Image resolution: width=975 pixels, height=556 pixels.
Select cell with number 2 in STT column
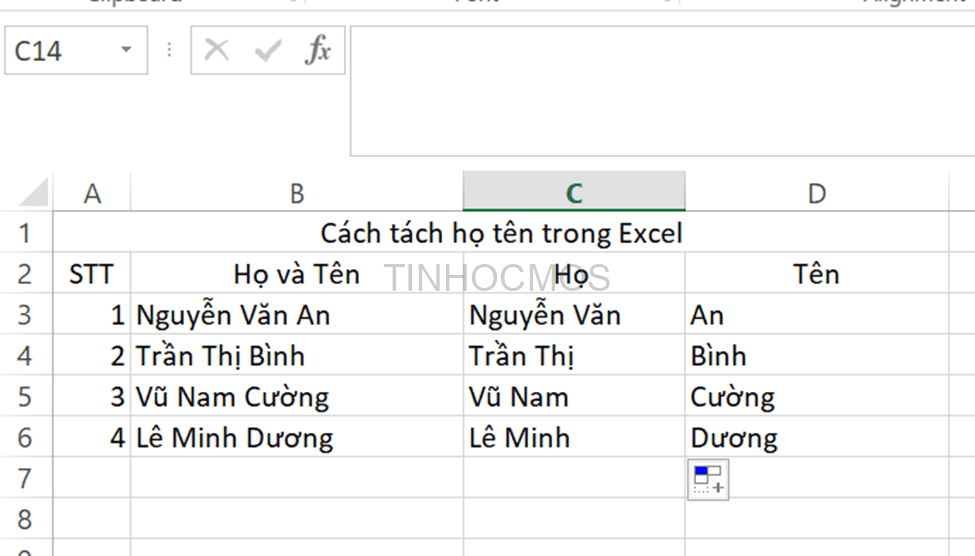click(92, 355)
